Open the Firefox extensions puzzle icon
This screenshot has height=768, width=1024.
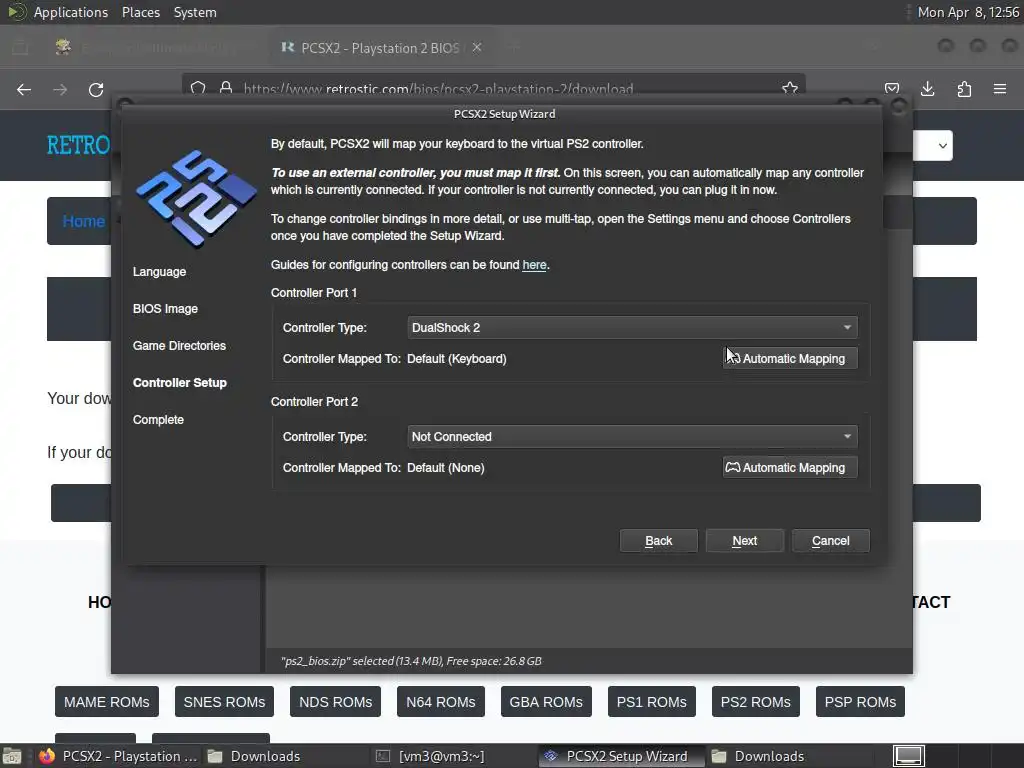(x=964, y=89)
